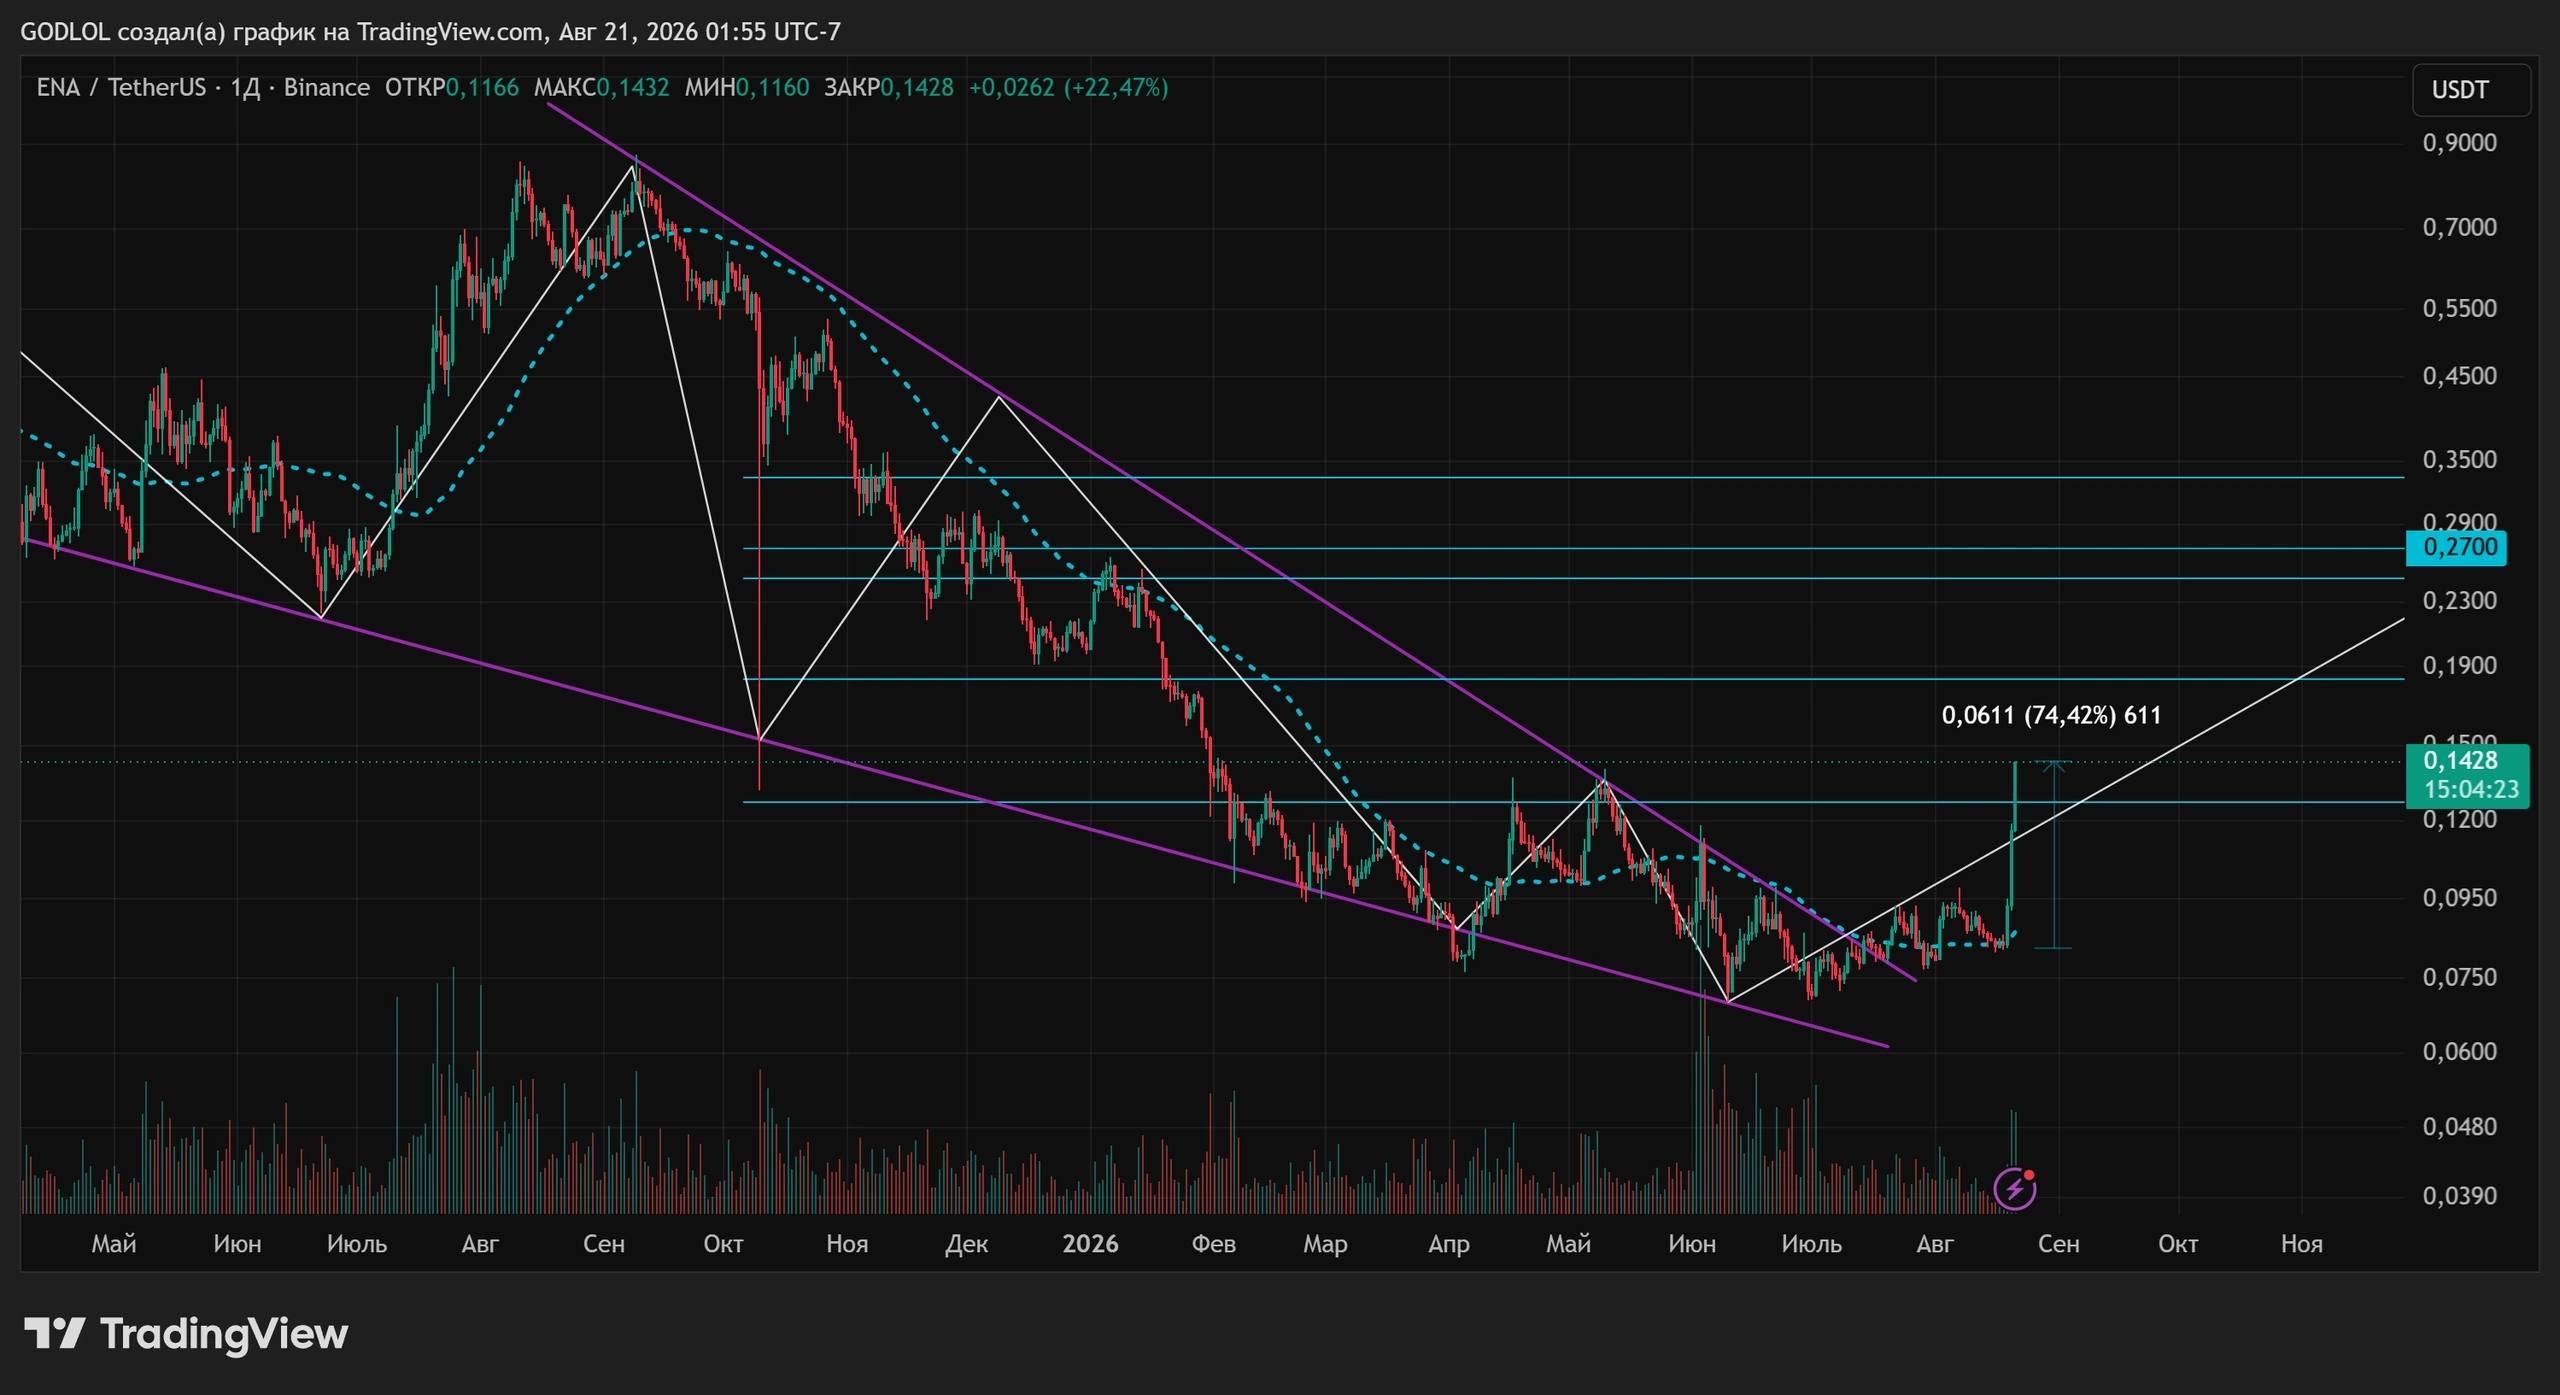
Task: Click the 0,1200 price axis label
Action: 2459,820
